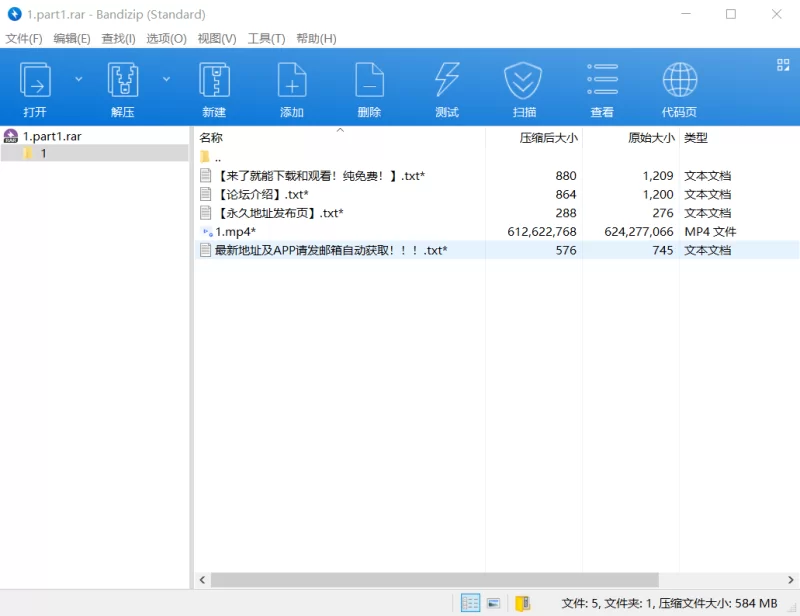This screenshot has height=616, width=800.
Task: Click the Scan (扫描) shield icon
Action: [x=523, y=80]
